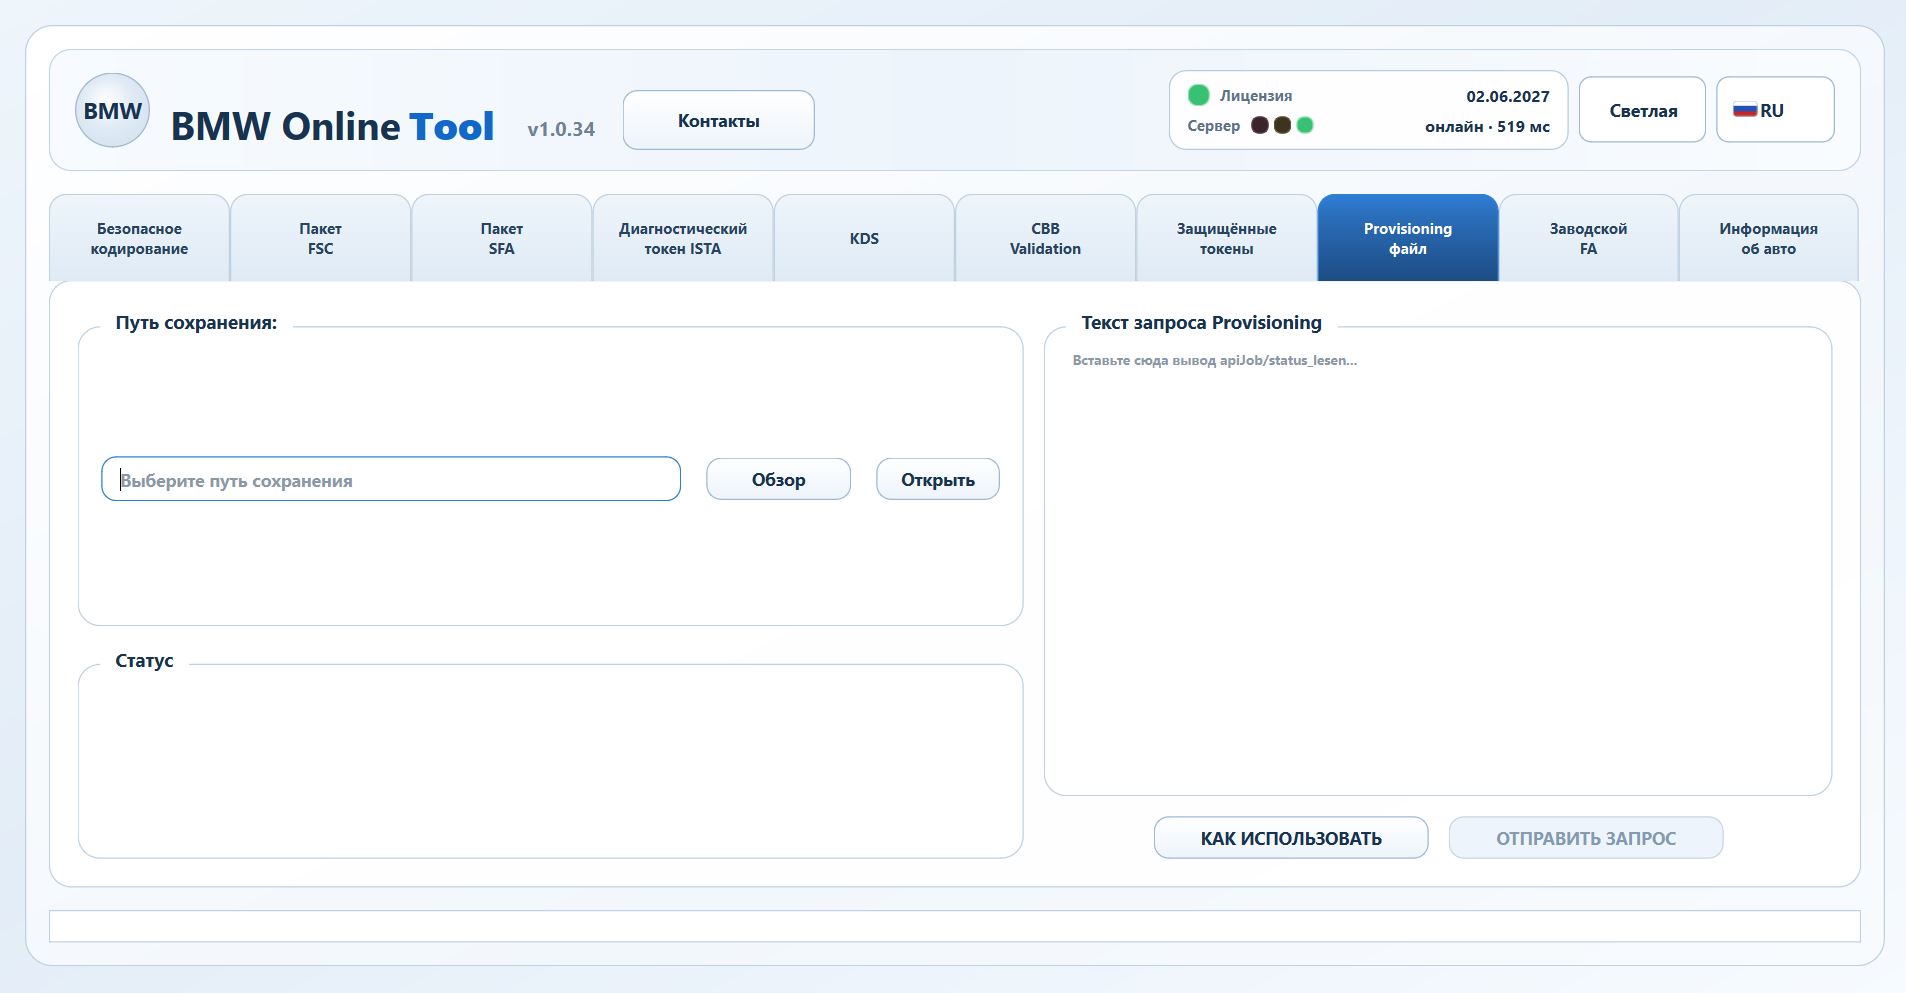Click the Обзор browse button
This screenshot has width=1906, height=993.
click(x=778, y=479)
